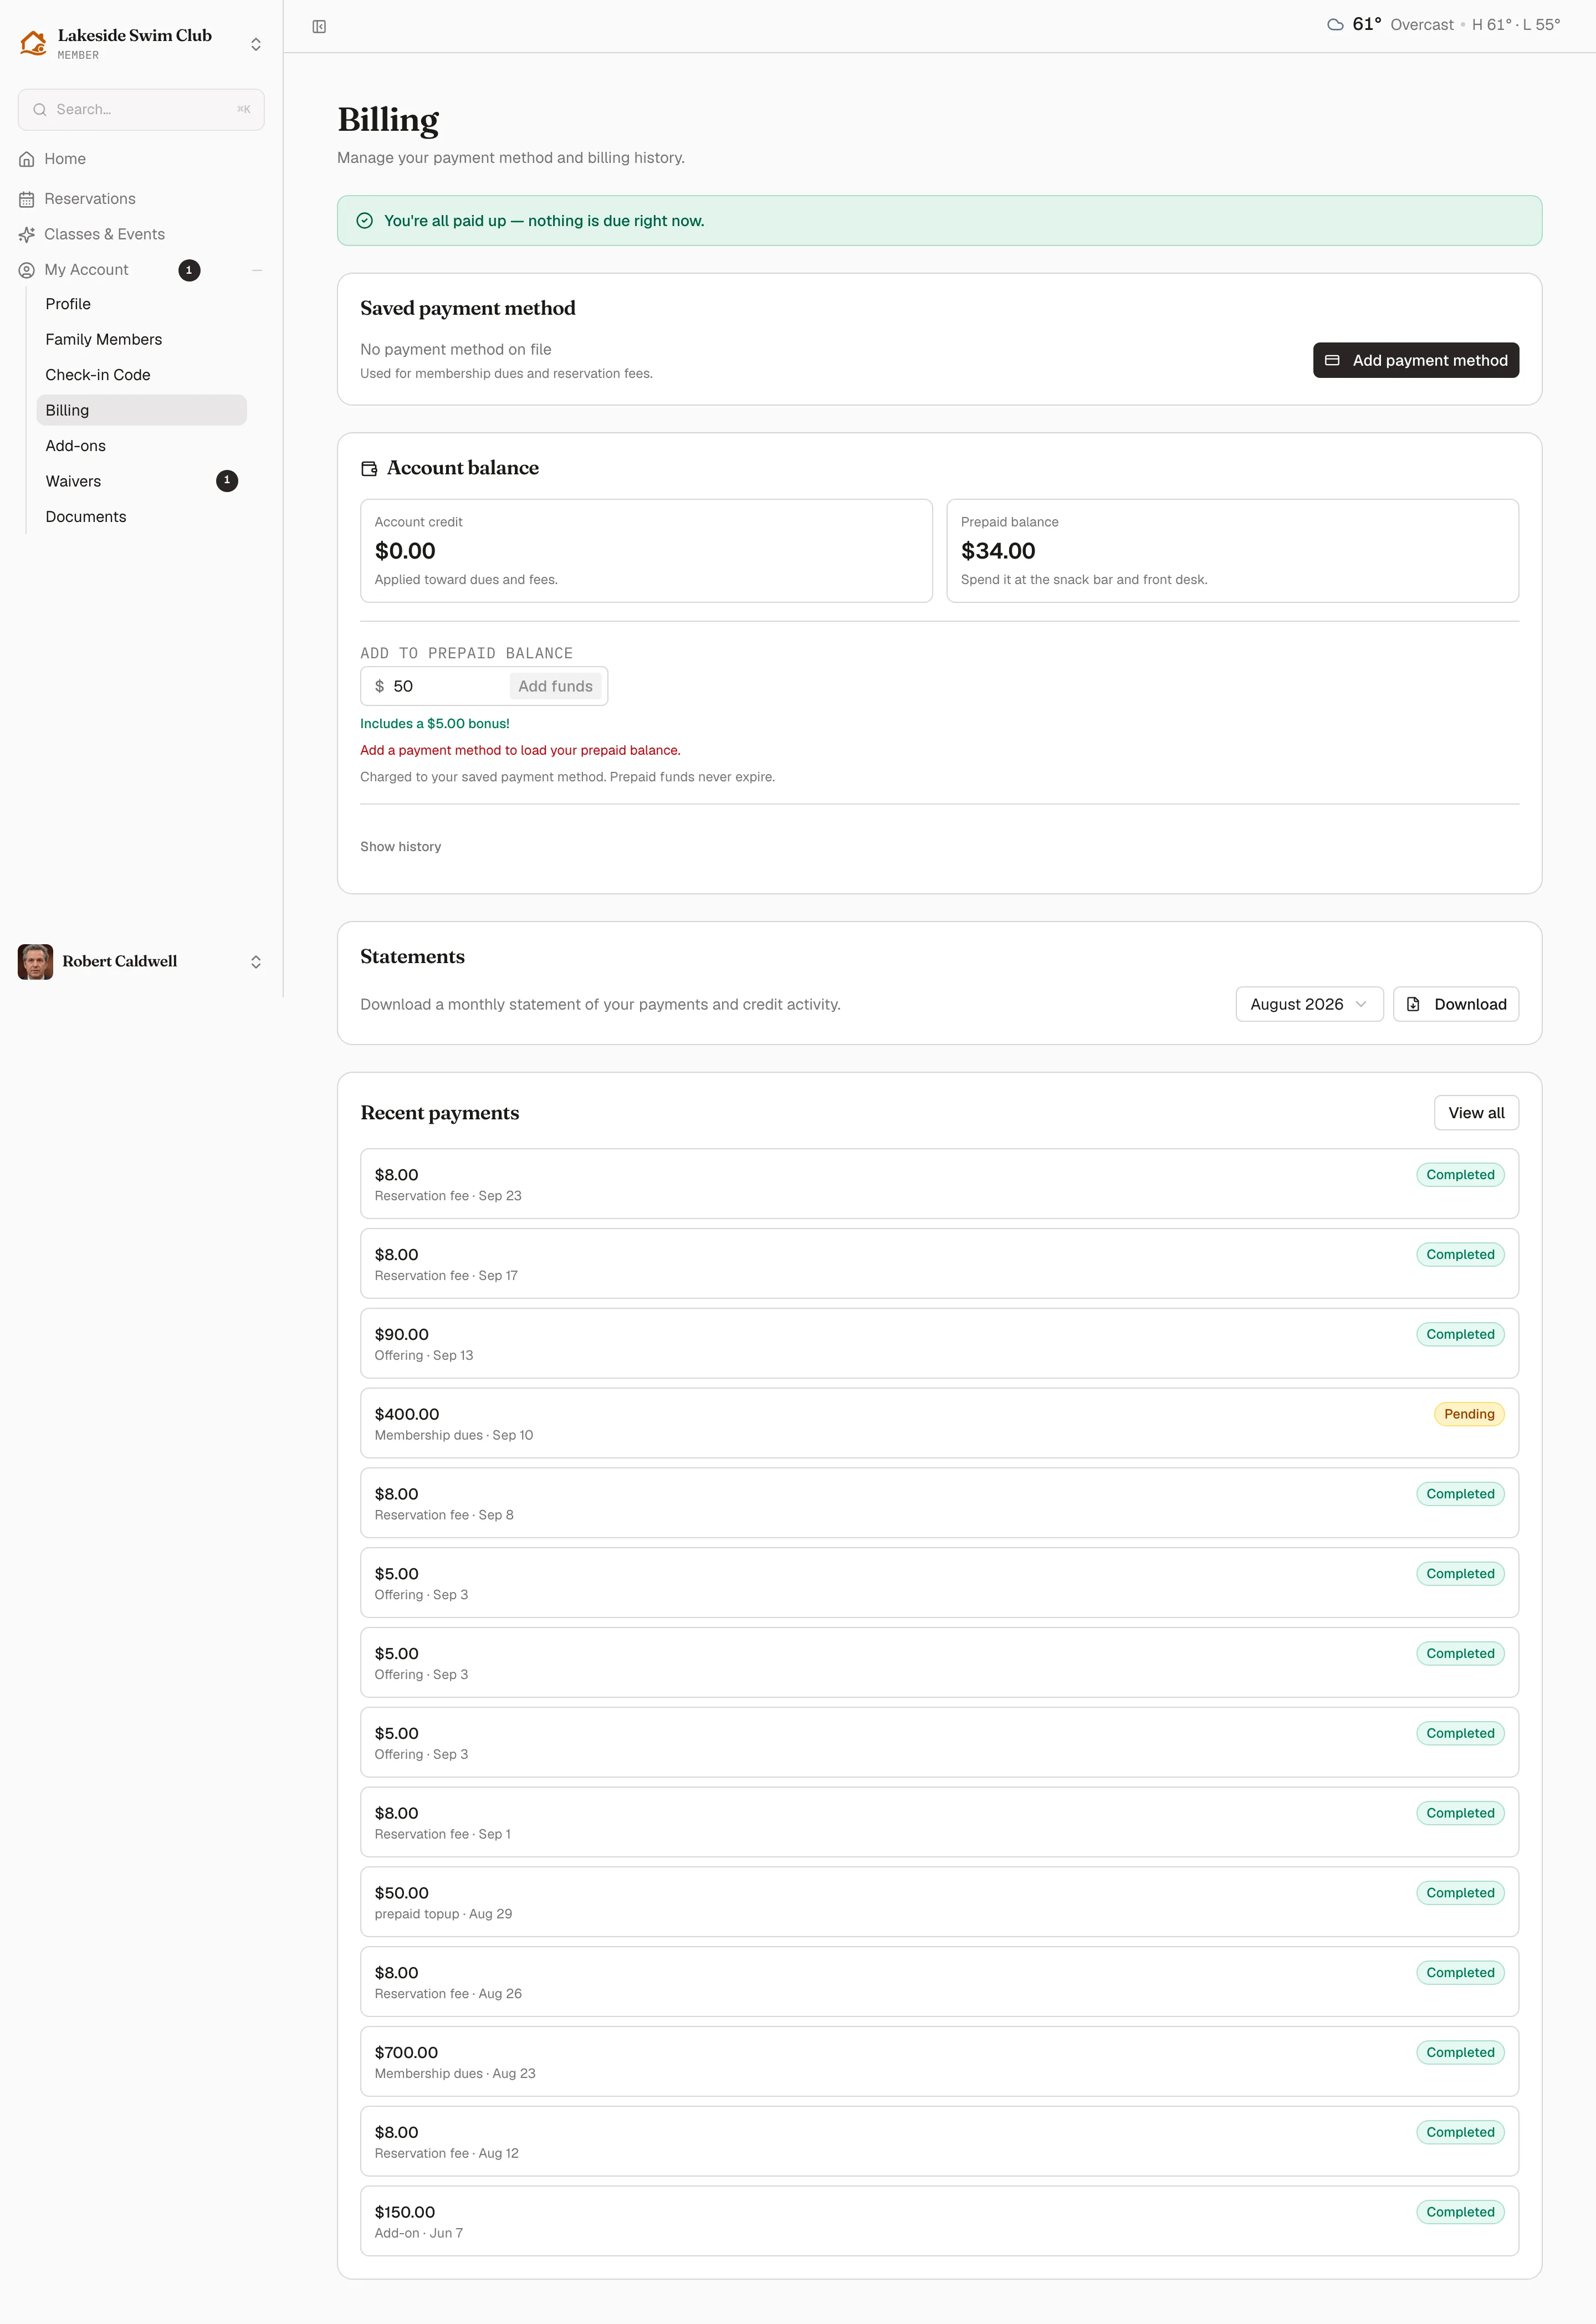Download the monthly statement
Image resolution: width=1596 pixels, height=2324 pixels.
(x=1455, y=1004)
